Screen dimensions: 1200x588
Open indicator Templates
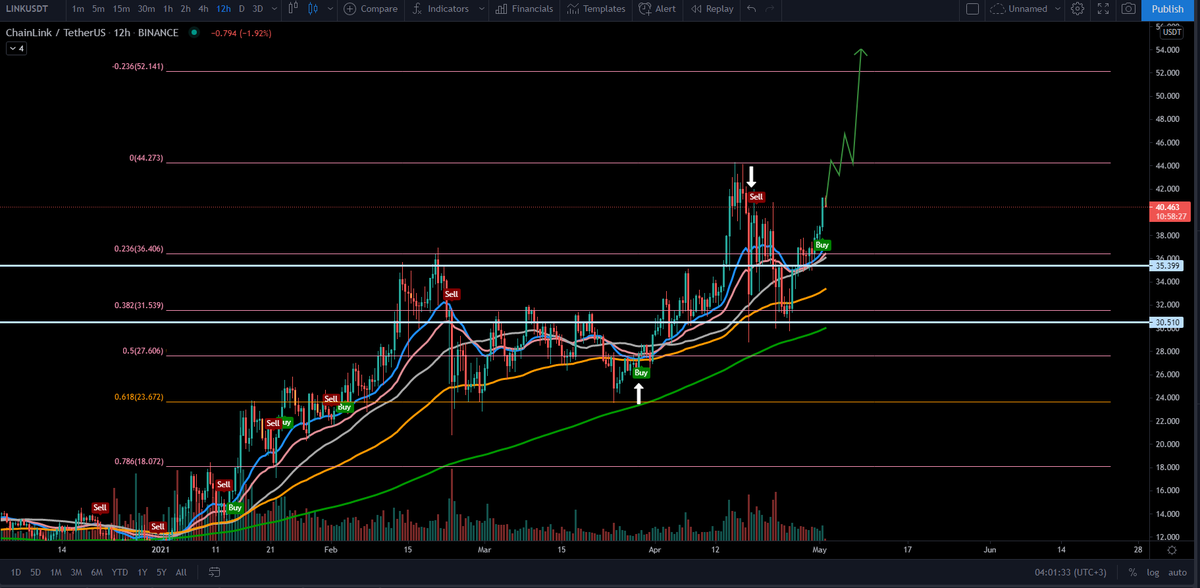tap(596, 9)
